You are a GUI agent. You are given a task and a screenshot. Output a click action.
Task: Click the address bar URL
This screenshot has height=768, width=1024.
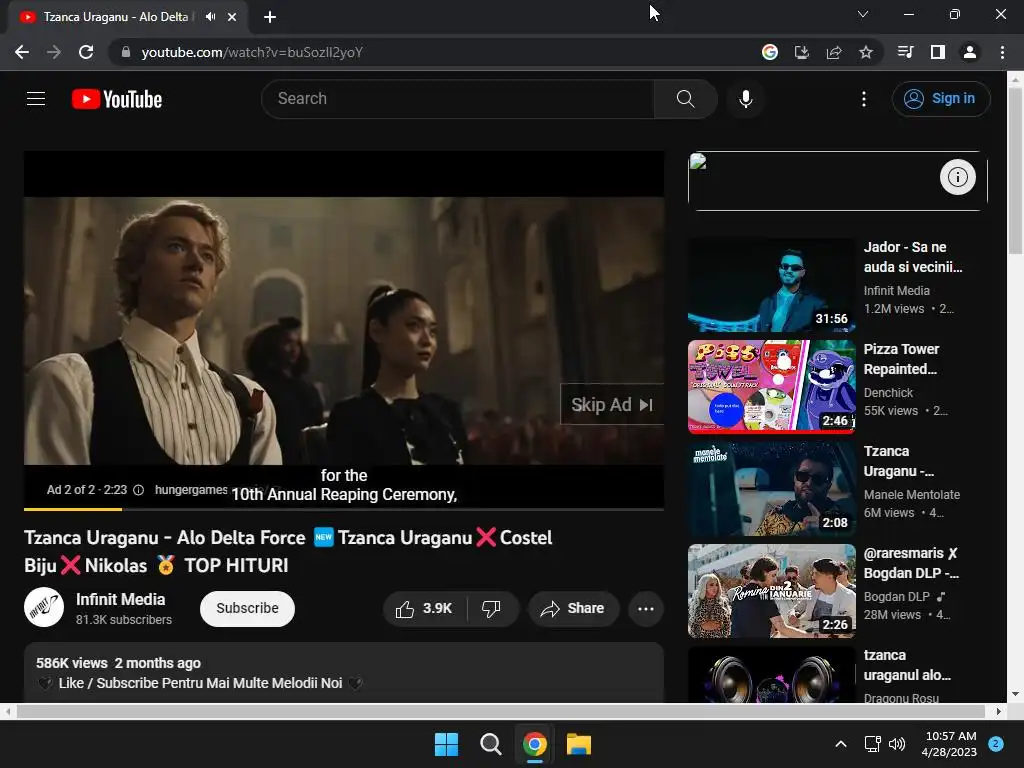[x=252, y=52]
